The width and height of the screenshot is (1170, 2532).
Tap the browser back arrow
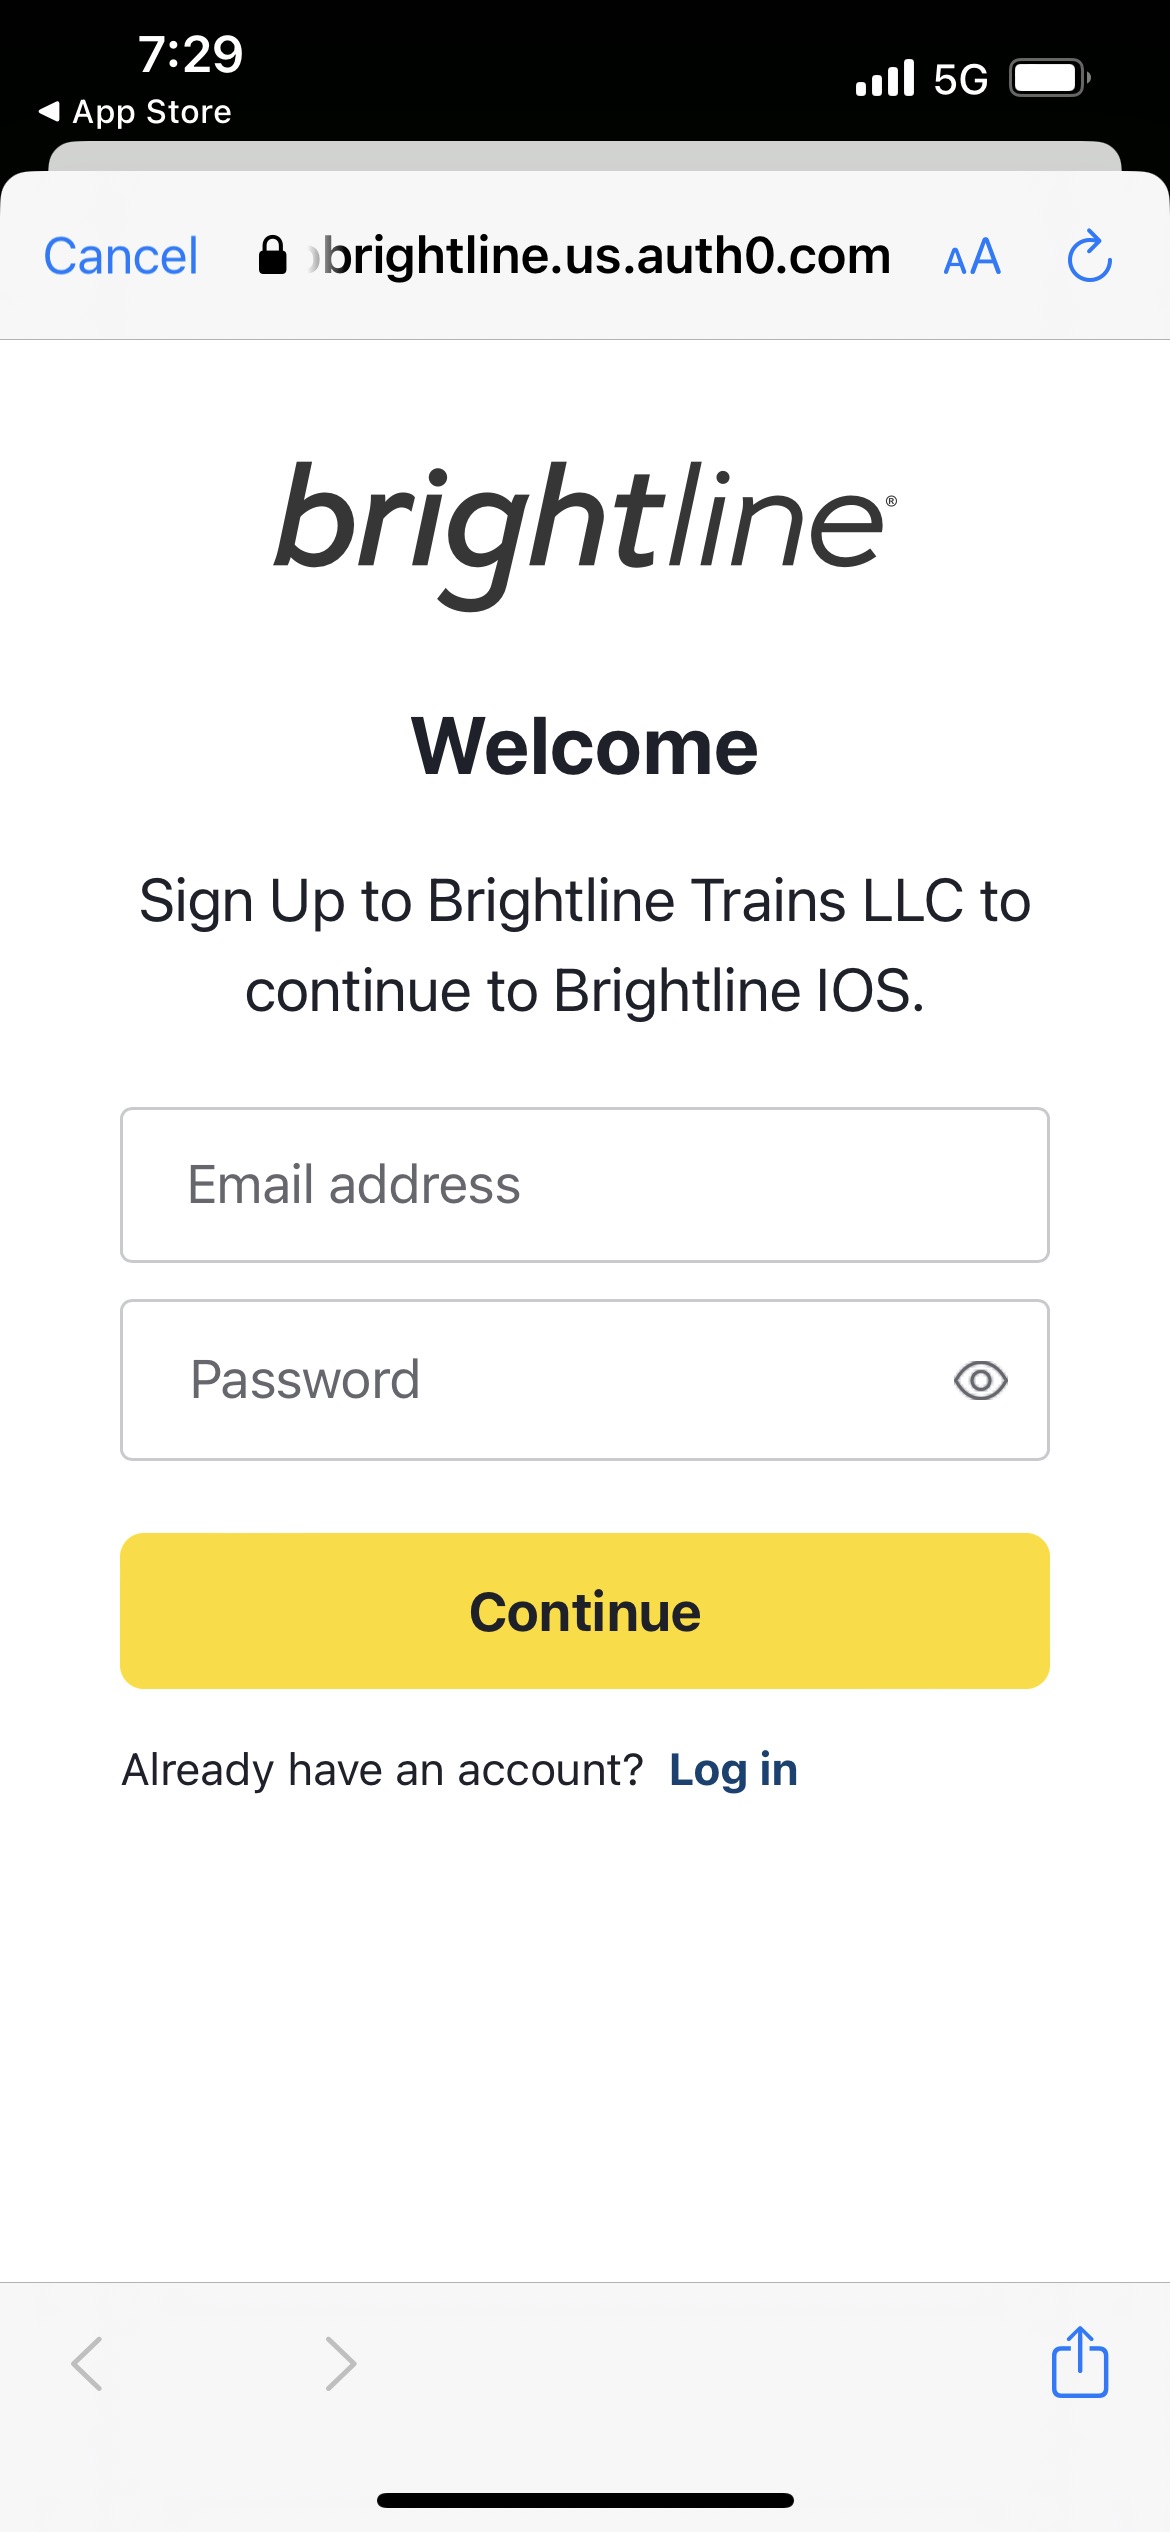pyautogui.click(x=88, y=2364)
